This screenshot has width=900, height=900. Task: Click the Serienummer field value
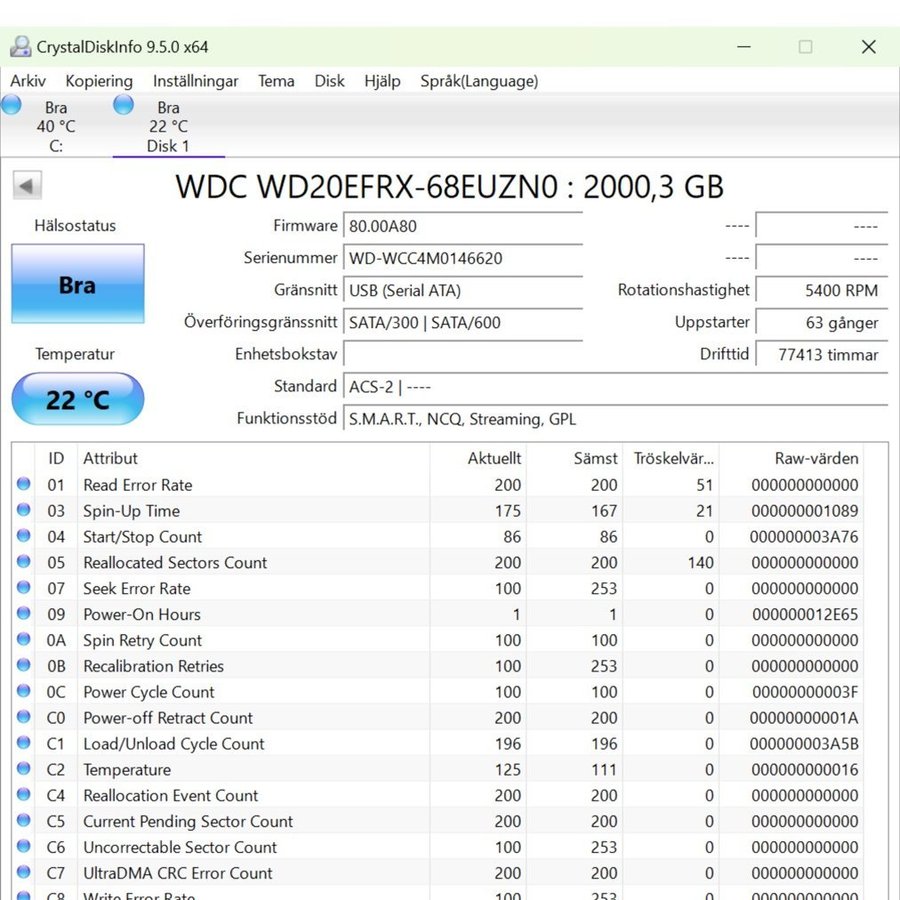[x=462, y=258]
